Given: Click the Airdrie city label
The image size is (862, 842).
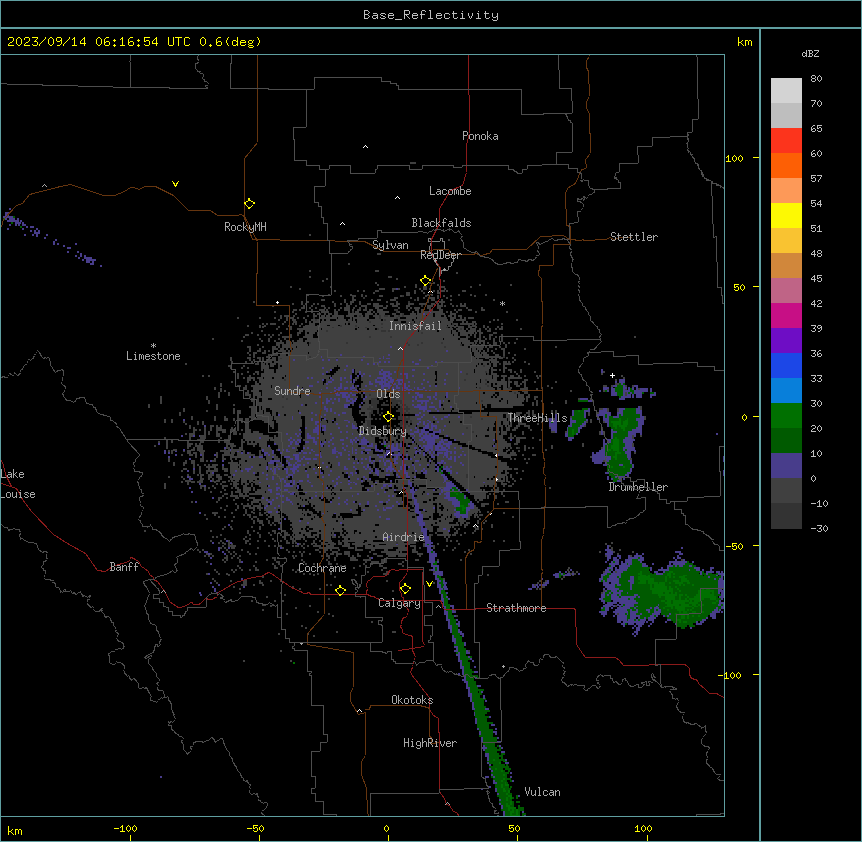Looking at the screenshot, I should (403, 537).
